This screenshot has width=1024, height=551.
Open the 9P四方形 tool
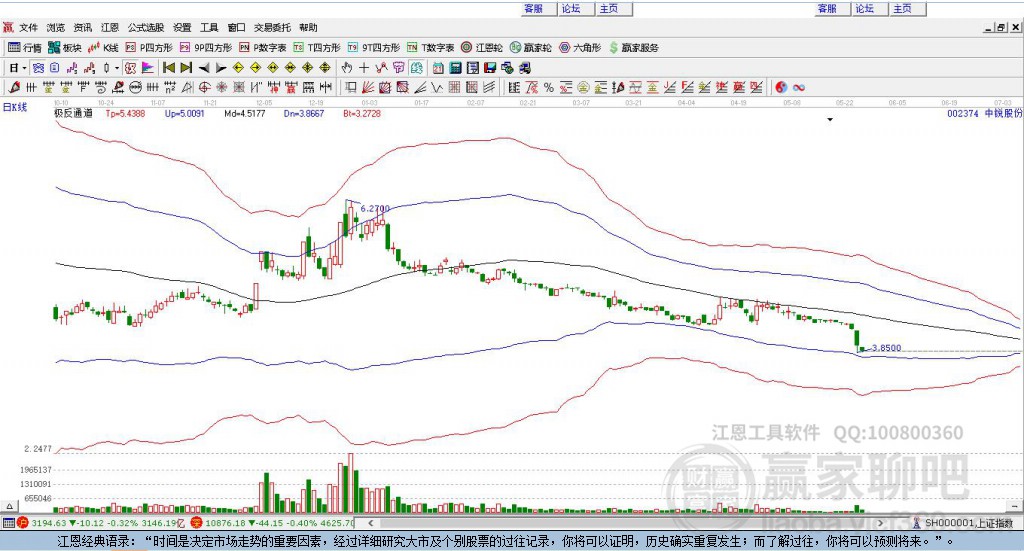[206, 48]
